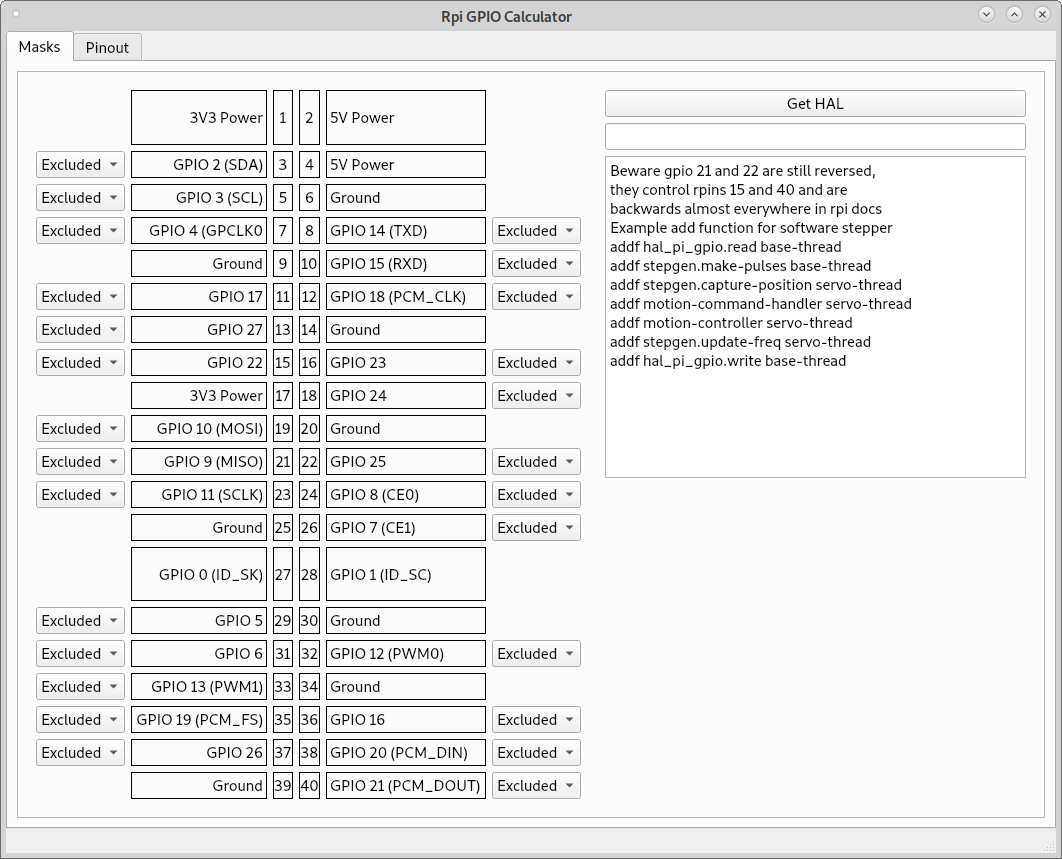Expand the GPIO 11 (SCLK) dropdown
1062x859 pixels.
pos(80,495)
